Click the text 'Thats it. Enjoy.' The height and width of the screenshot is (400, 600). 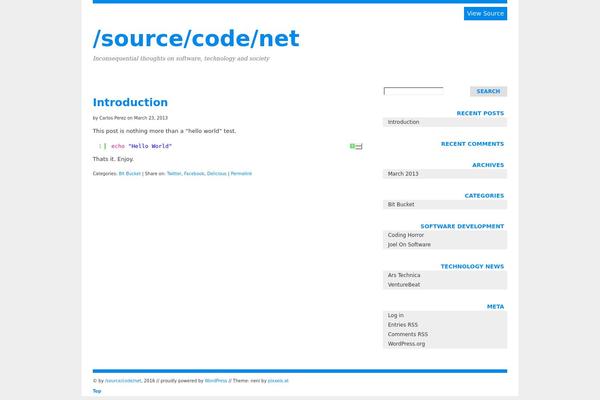(x=113, y=159)
